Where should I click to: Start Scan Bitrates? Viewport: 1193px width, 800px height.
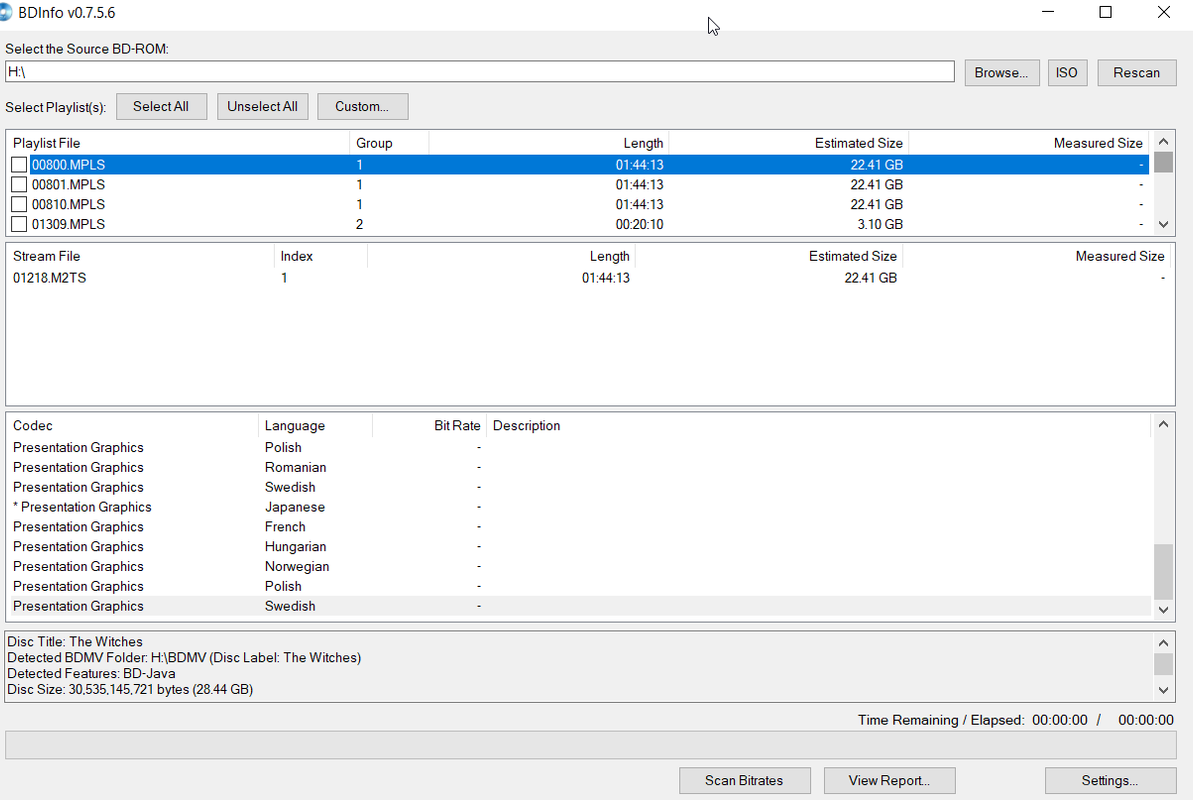pyautogui.click(x=744, y=780)
